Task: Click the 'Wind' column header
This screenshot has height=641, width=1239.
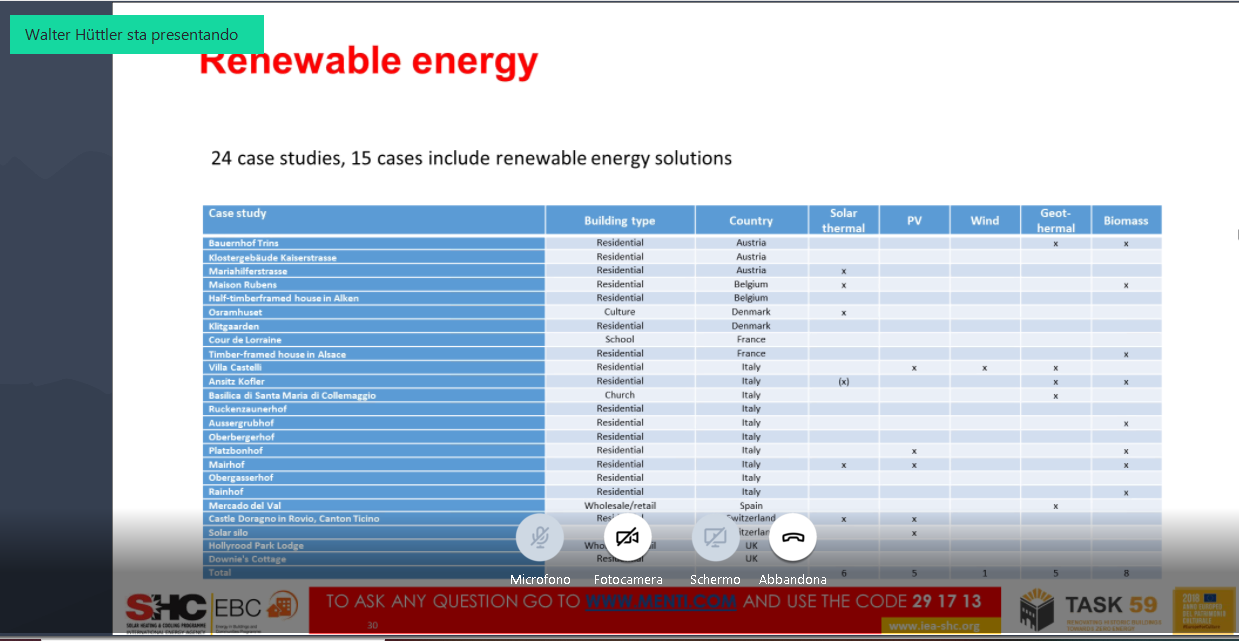Action: pos(985,221)
